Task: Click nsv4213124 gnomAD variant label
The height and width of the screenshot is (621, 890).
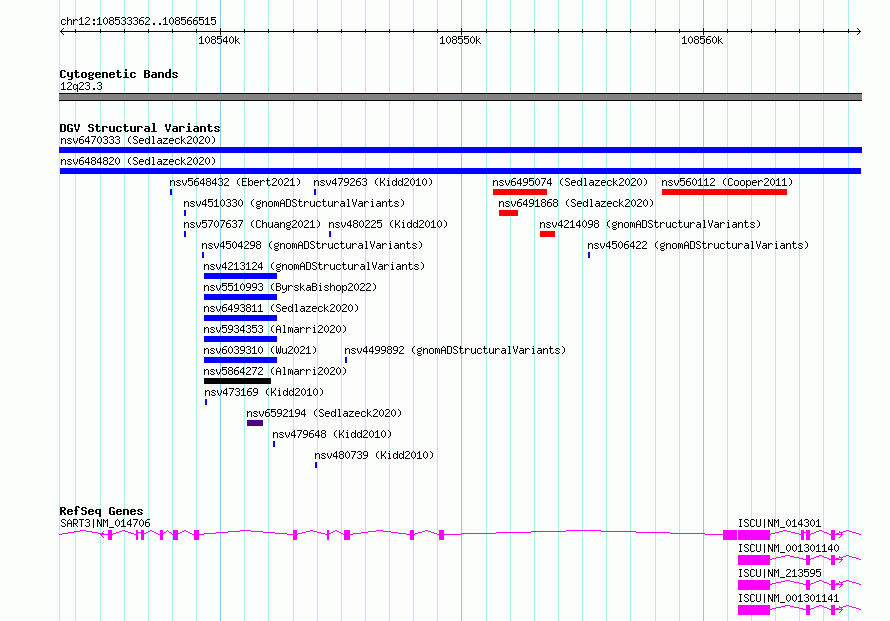Action: click(314, 266)
